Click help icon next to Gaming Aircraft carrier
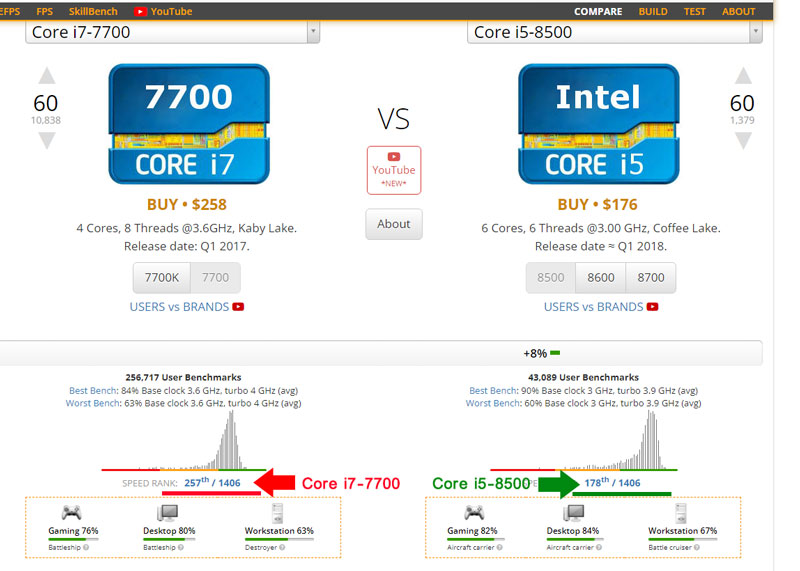Image resolution: width=800 pixels, height=571 pixels. tap(499, 547)
